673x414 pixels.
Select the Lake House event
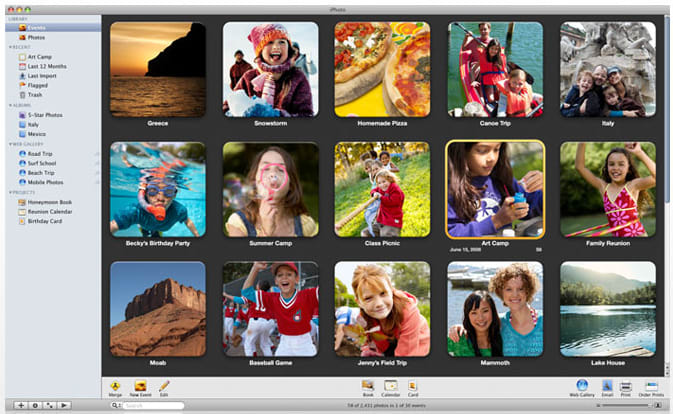(608, 309)
